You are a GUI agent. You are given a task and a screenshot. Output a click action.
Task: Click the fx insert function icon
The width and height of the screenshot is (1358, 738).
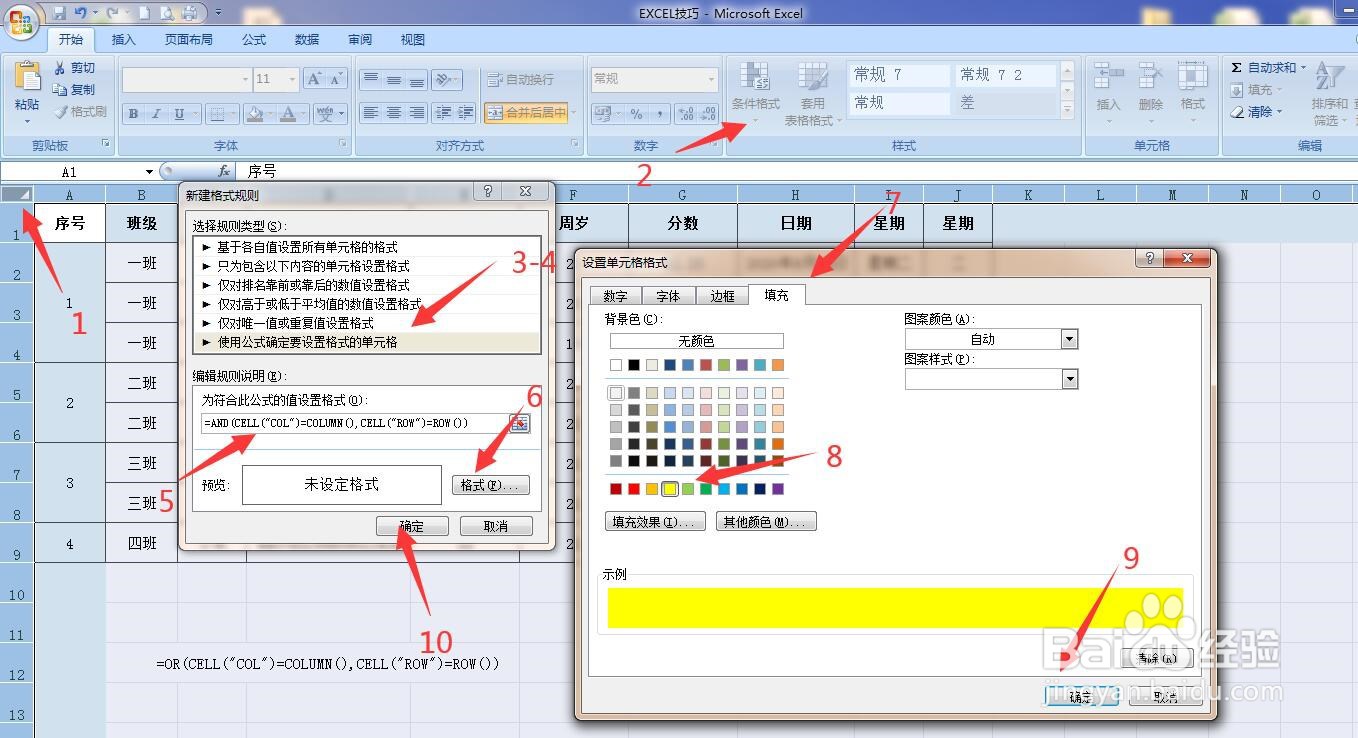coord(224,172)
